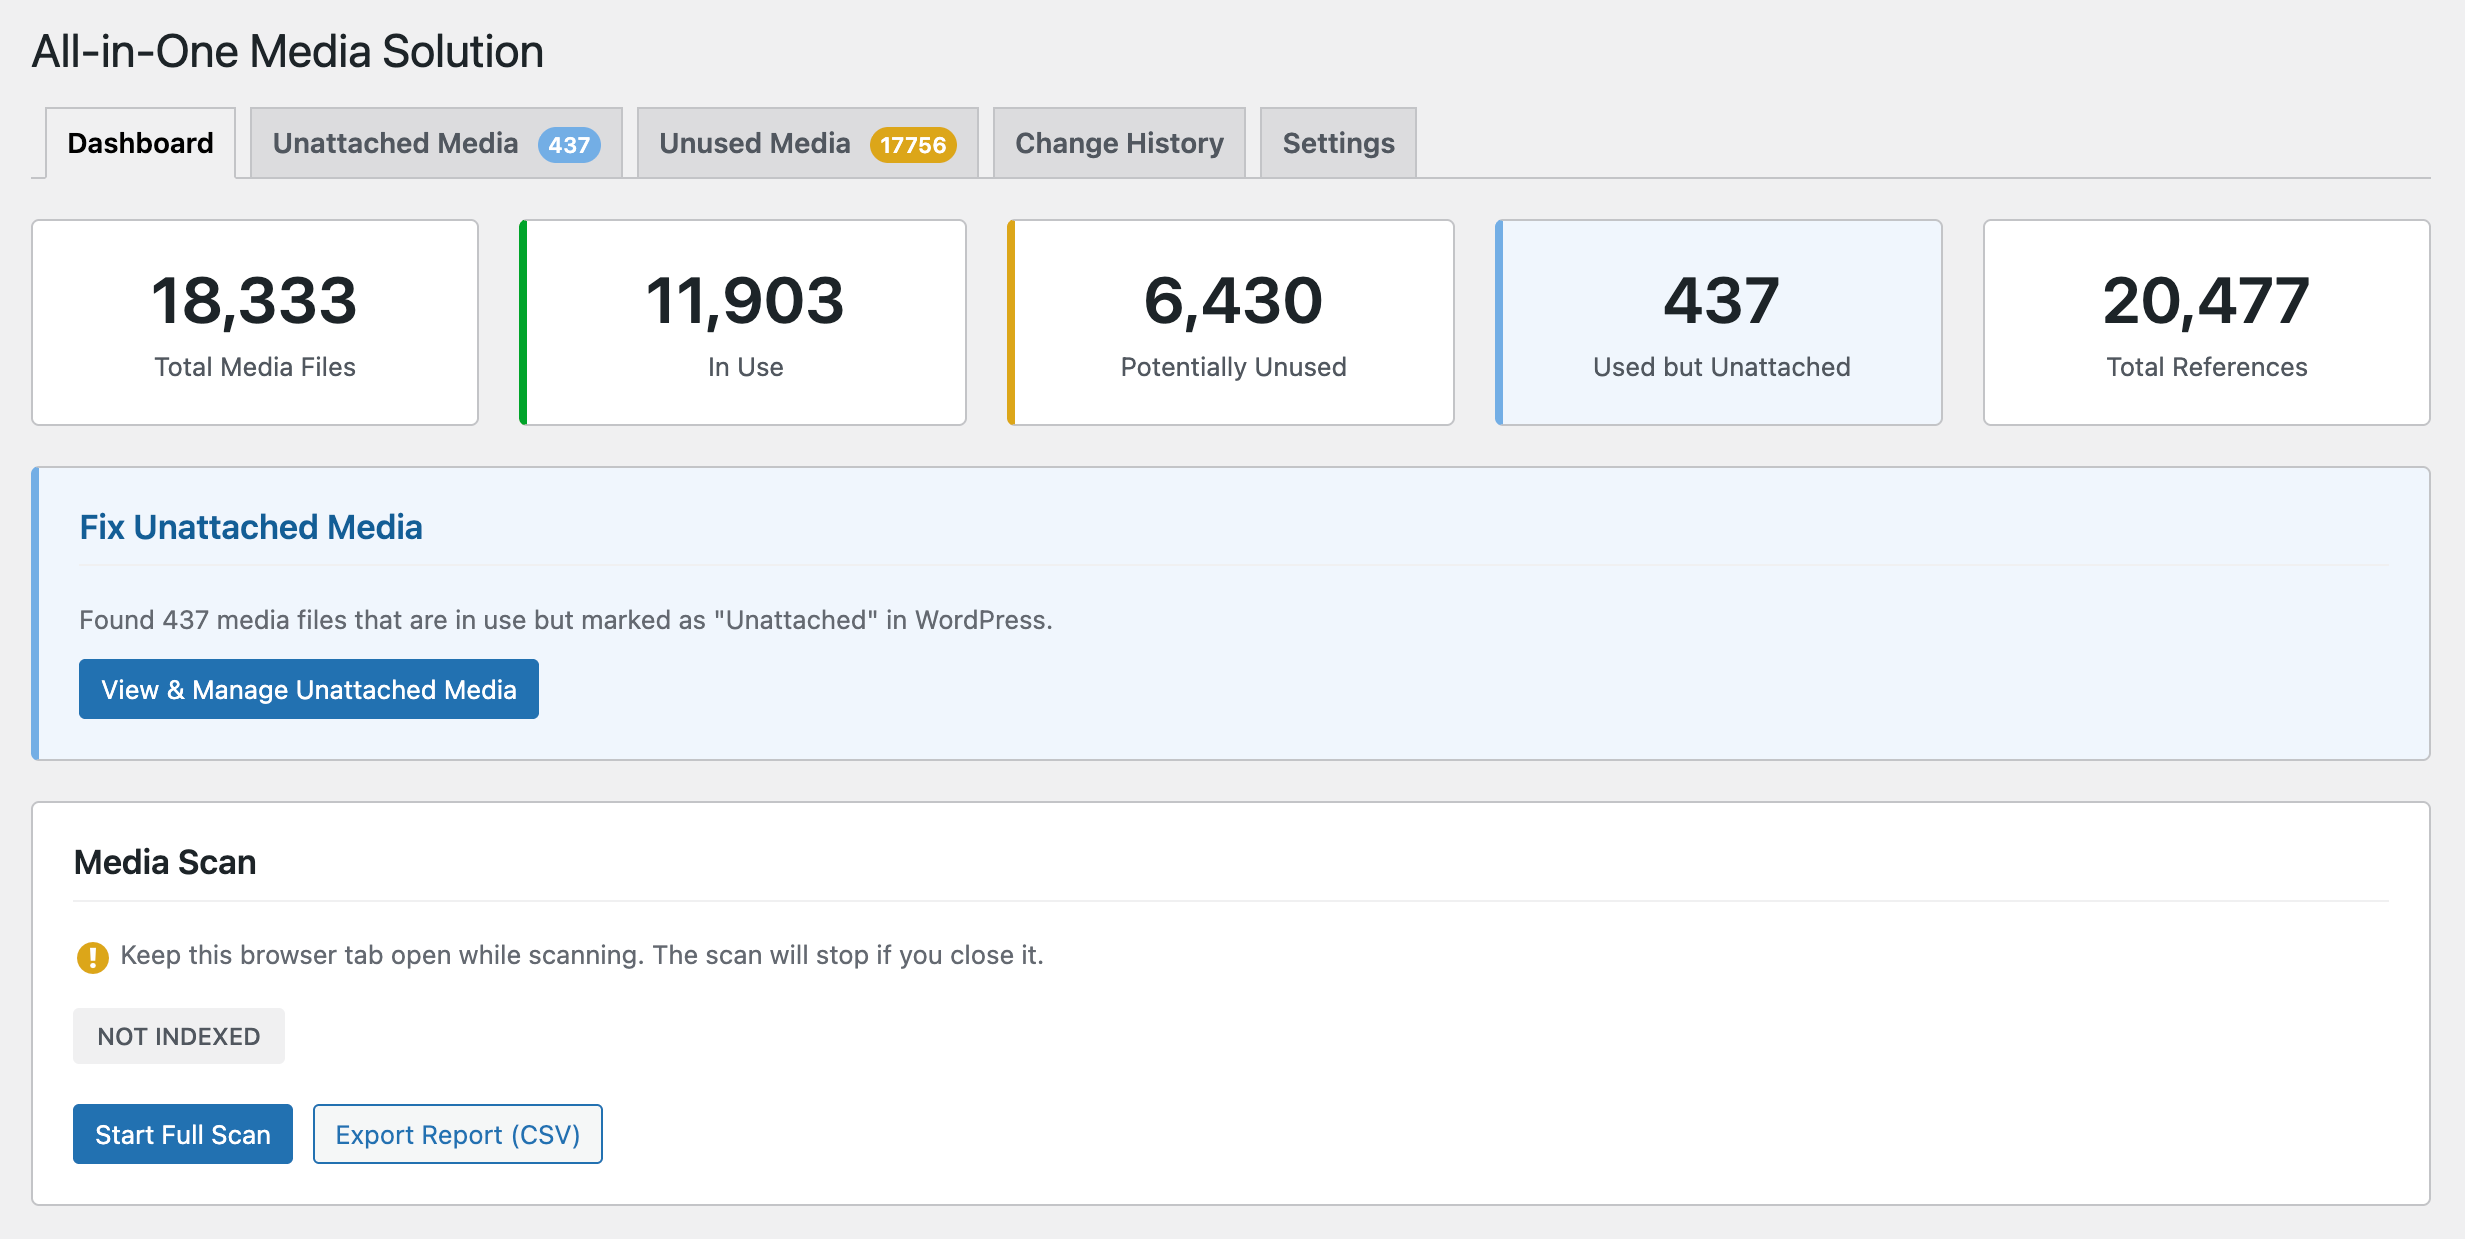This screenshot has height=1239, width=2465.
Task: Click the yellow warning icon in Media Scan
Action: point(92,957)
